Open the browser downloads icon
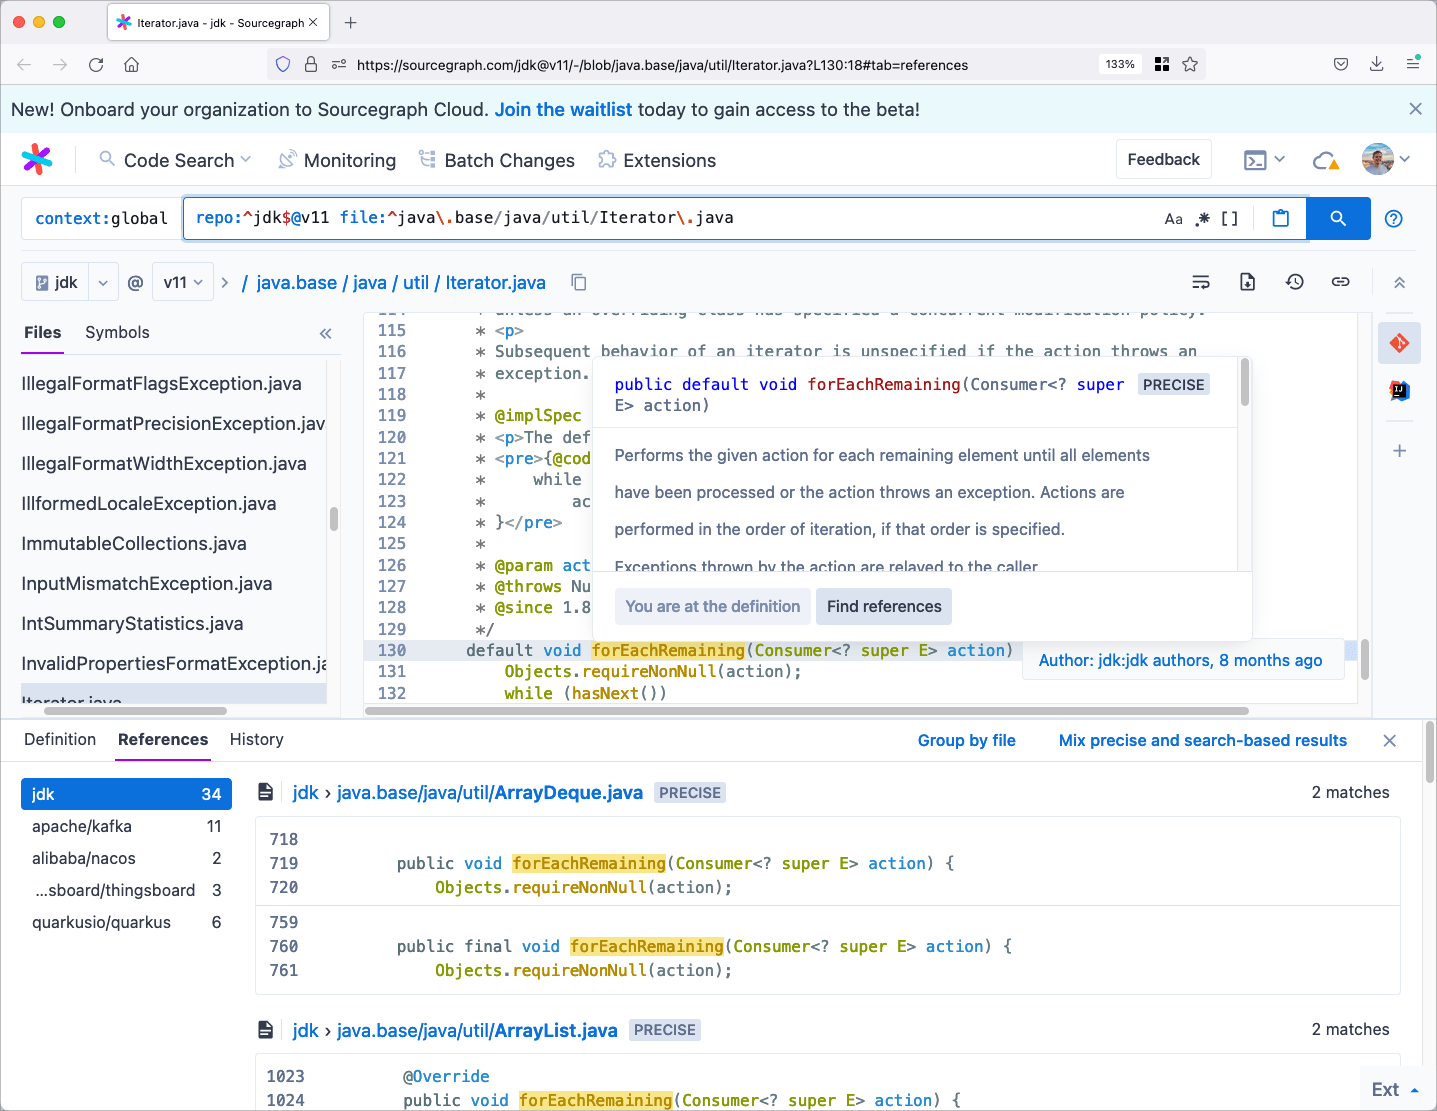This screenshot has height=1111, width=1437. (x=1377, y=64)
